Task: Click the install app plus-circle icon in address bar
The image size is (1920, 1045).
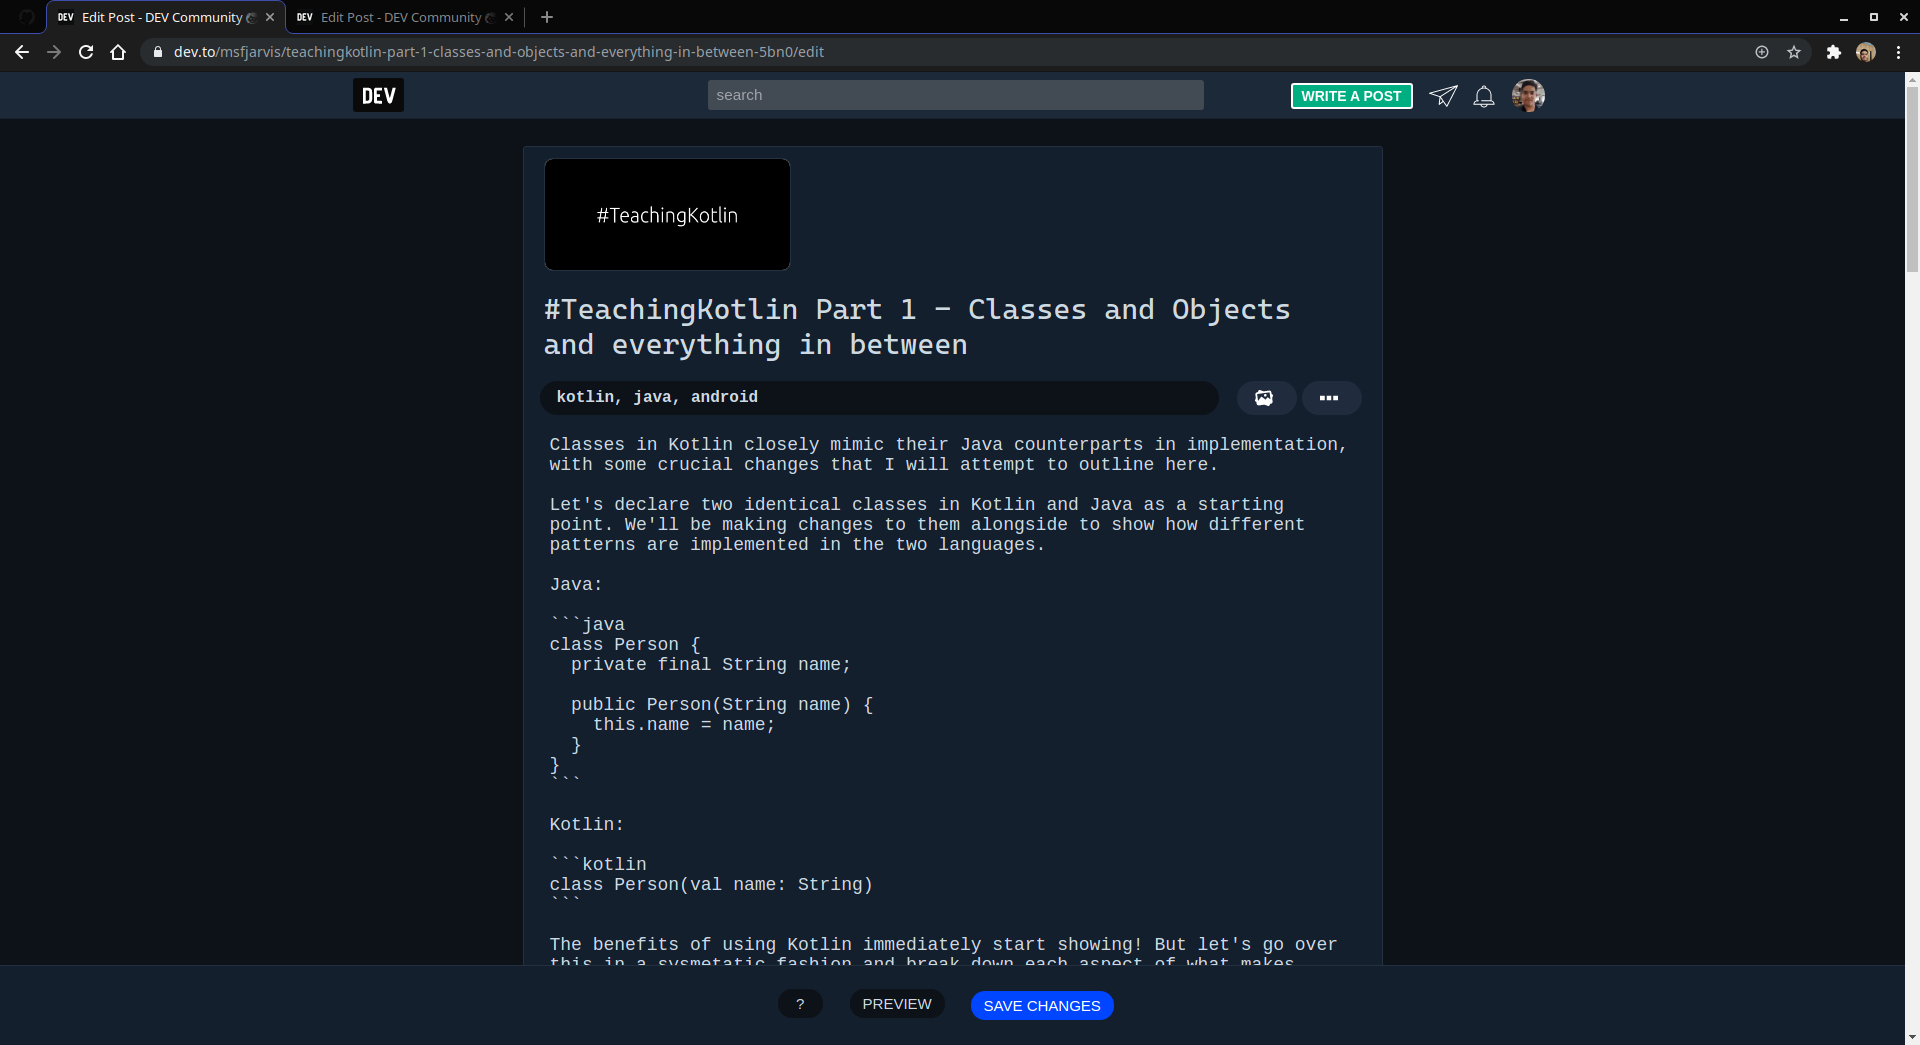Action: pos(1762,52)
